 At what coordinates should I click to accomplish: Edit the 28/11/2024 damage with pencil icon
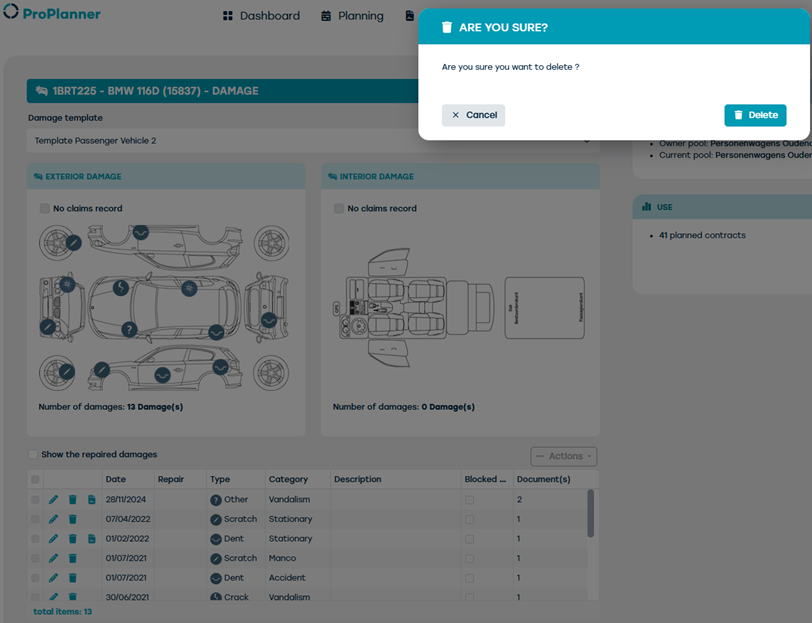(x=53, y=500)
